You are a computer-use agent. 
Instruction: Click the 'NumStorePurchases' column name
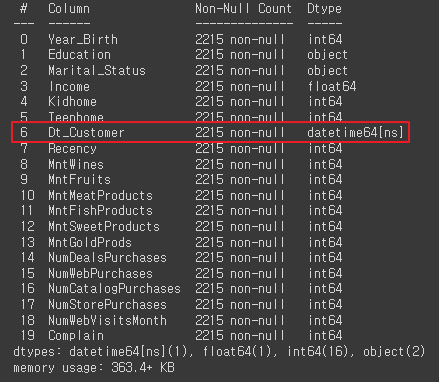107,305
